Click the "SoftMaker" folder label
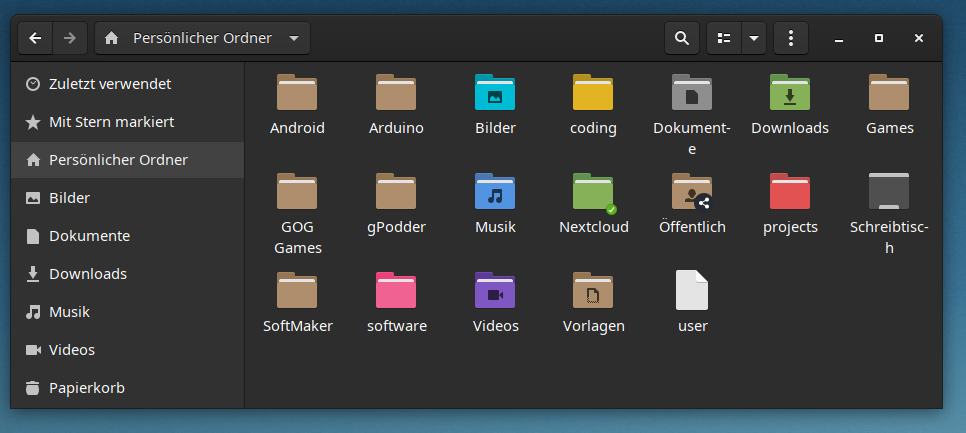The image size is (966, 433). click(298, 326)
